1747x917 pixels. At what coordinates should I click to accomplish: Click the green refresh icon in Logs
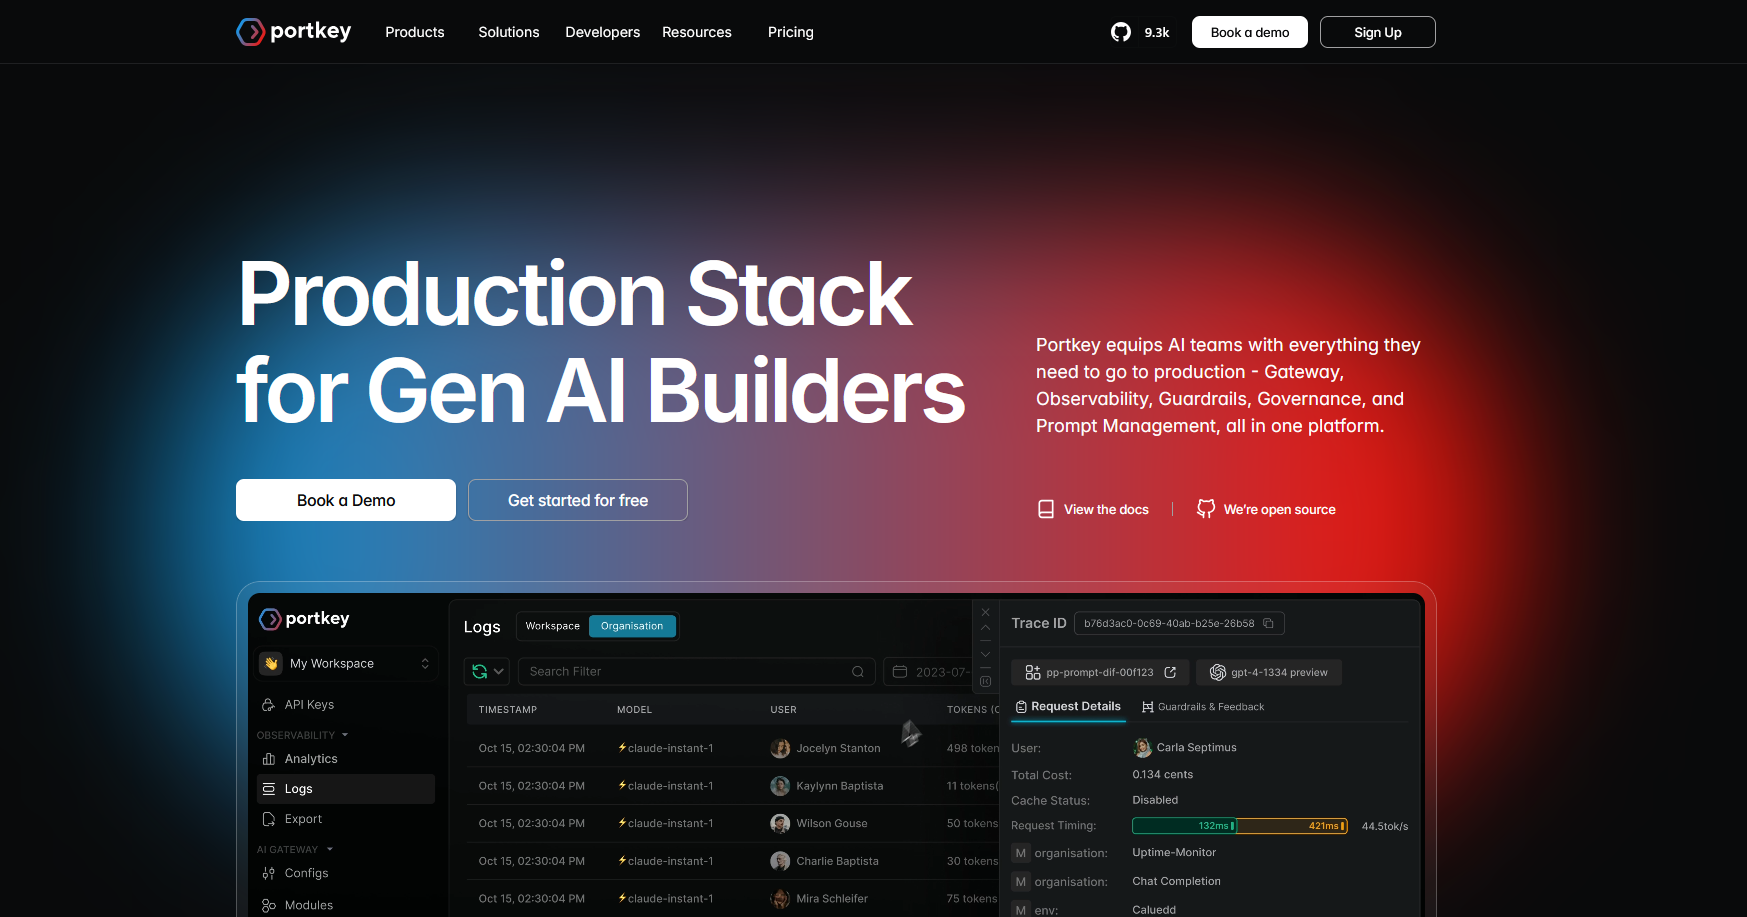(x=480, y=671)
